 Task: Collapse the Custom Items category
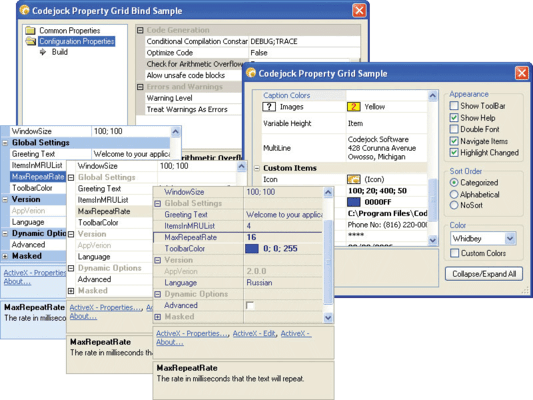[x=257, y=168]
